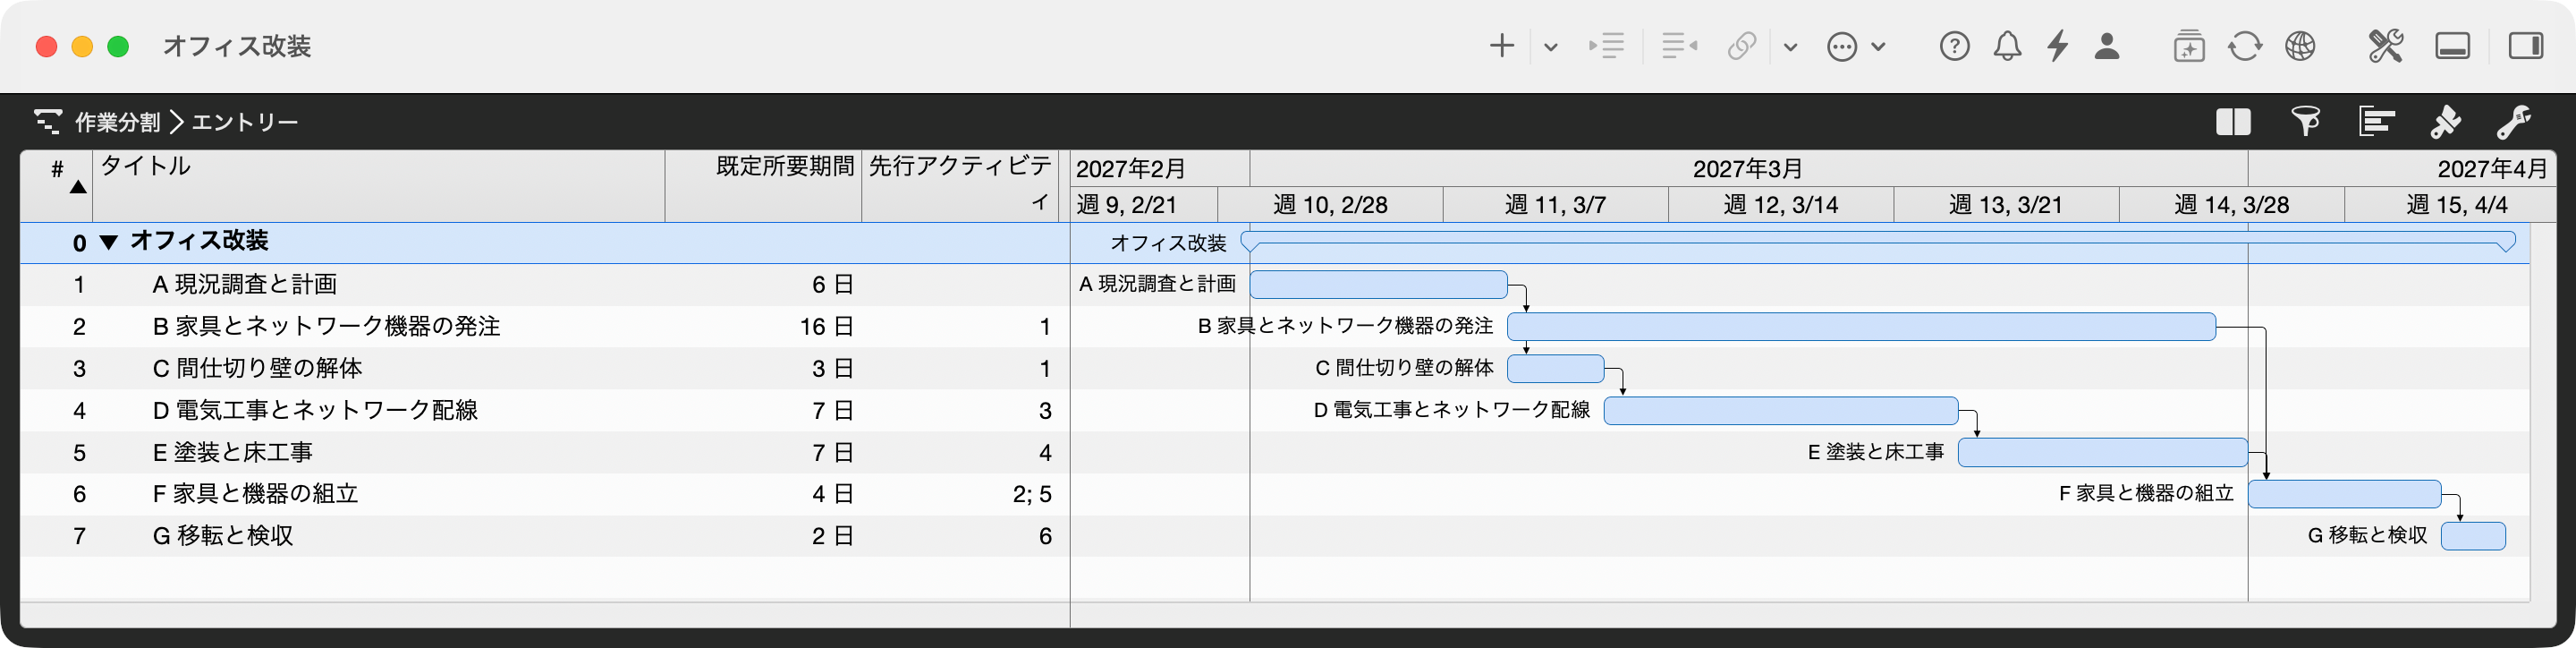This screenshot has width=2576, height=648.
Task: Select the 作業分割 breadcrumb
Action: point(118,122)
